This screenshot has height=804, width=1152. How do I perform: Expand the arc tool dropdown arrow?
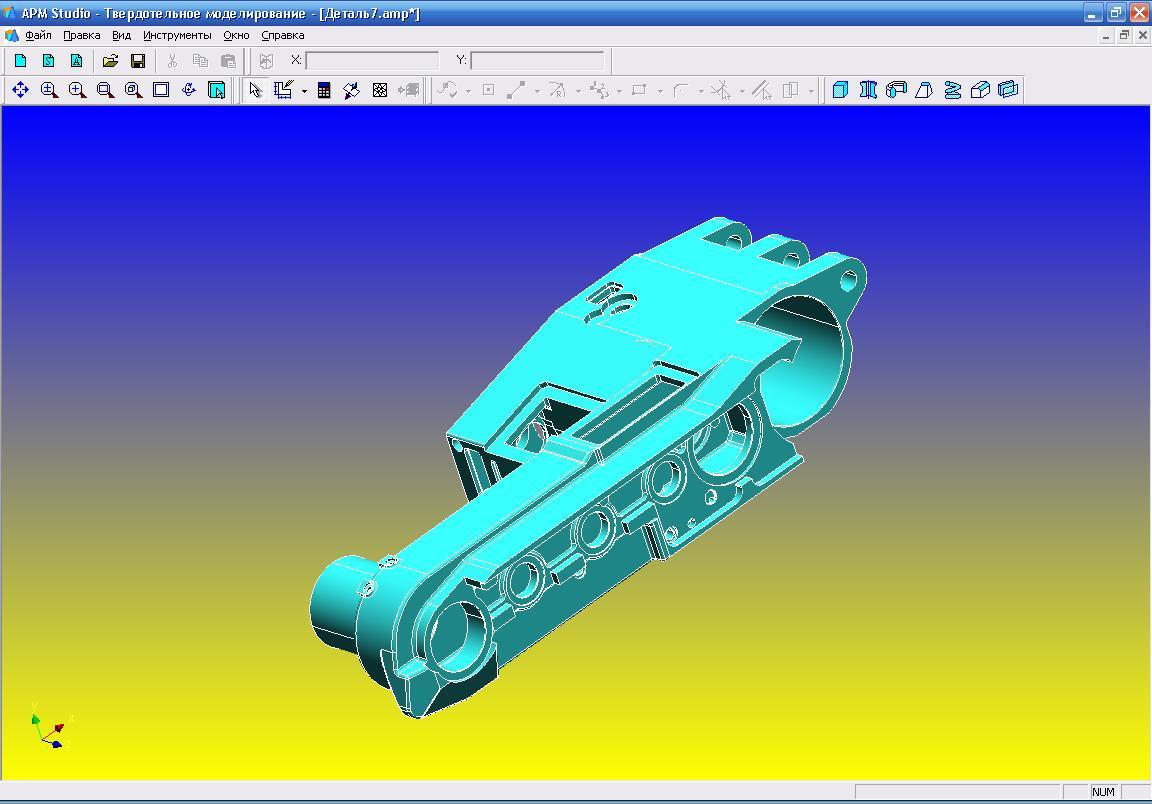pyautogui.click(x=578, y=91)
